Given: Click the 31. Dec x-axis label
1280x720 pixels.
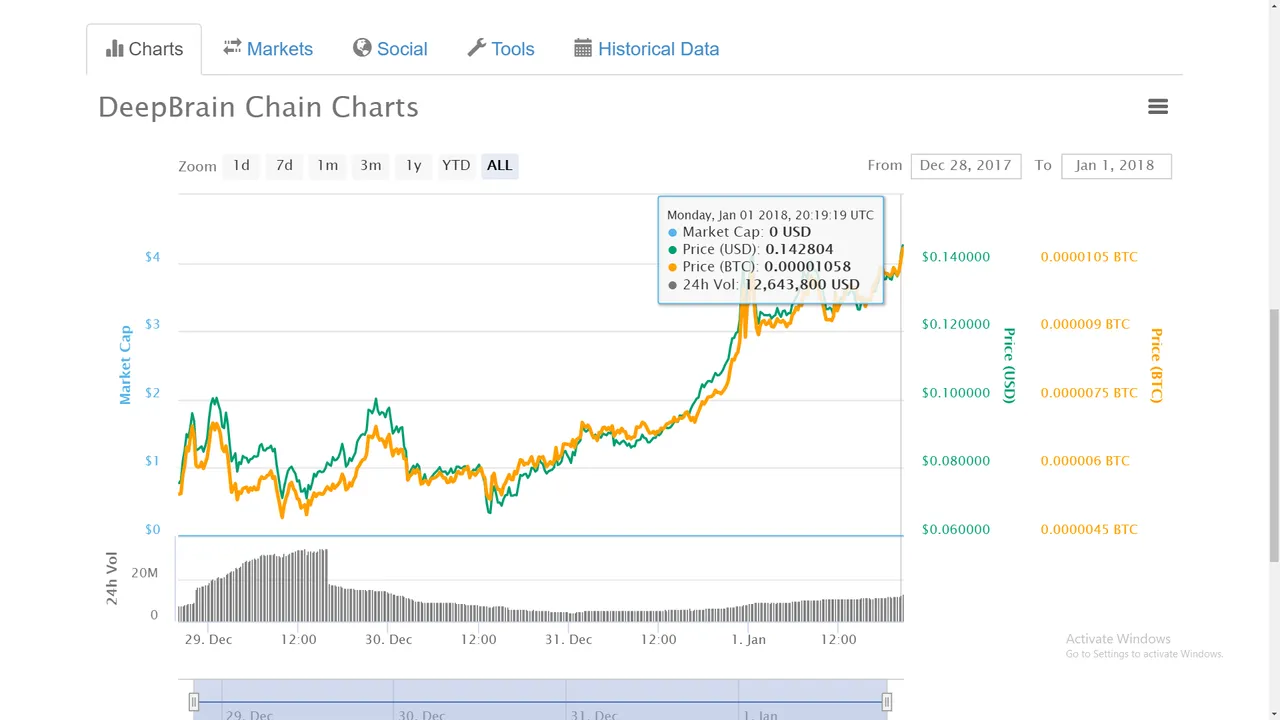Looking at the screenshot, I should [x=568, y=639].
